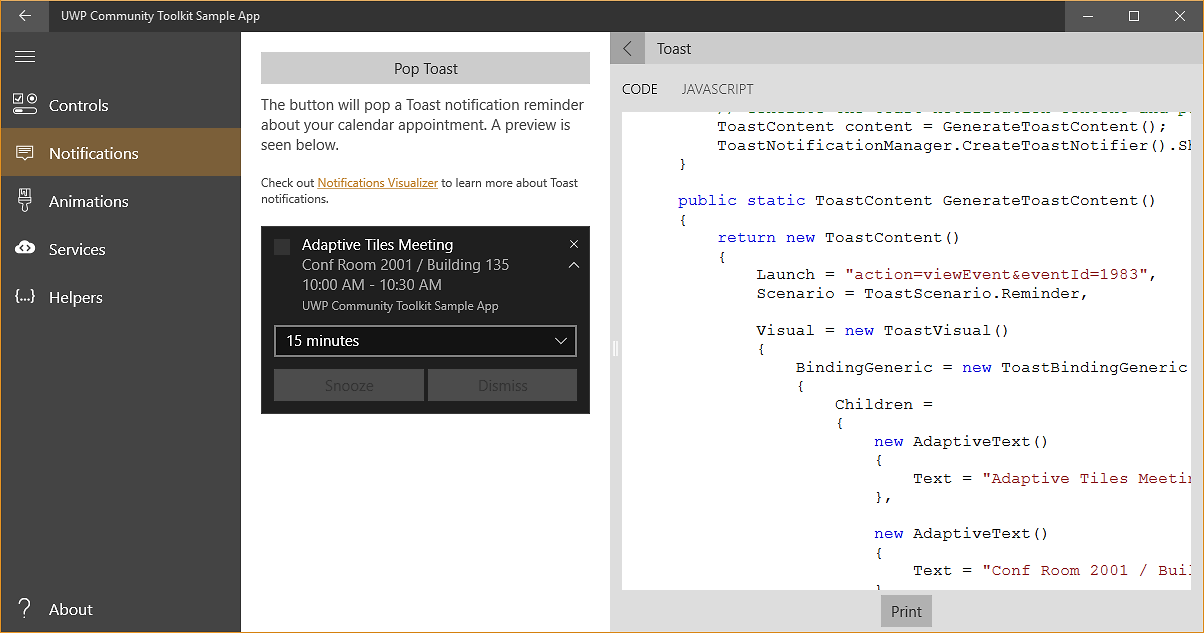Click the GenerateToastContent() method declaration line
Viewport: 1204px width, 633px height.
click(916, 200)
